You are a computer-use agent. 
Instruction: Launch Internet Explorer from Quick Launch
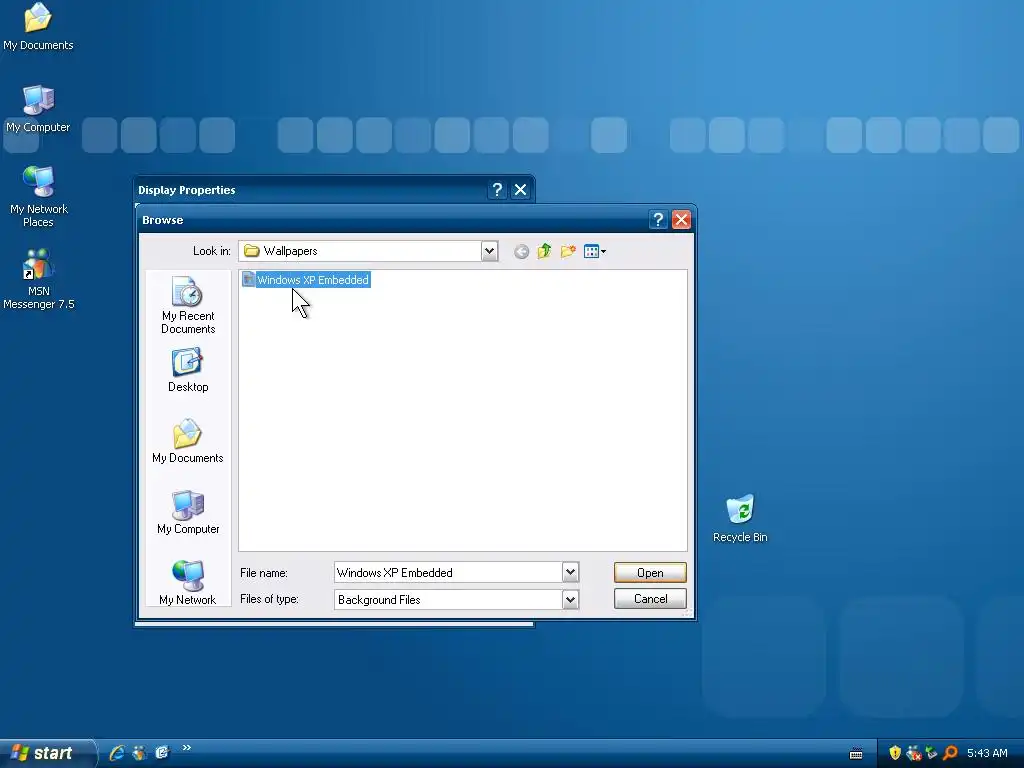pyautogui.click(x=117, y=753)
